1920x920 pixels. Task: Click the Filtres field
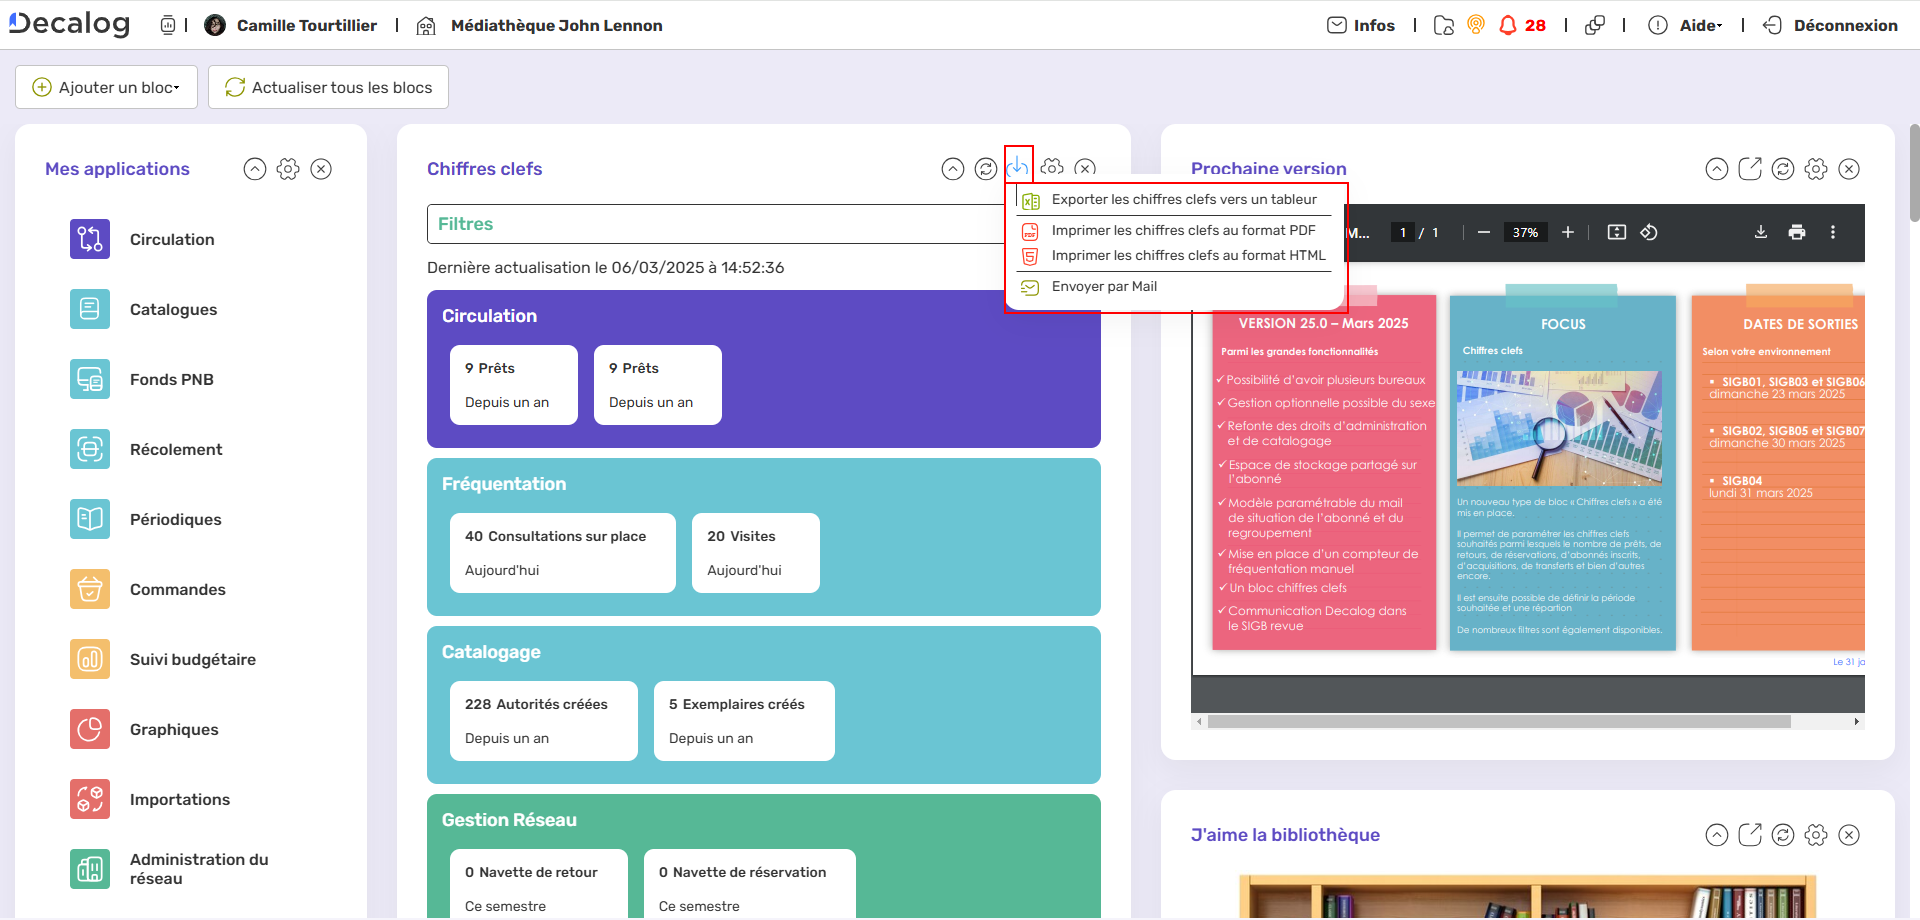[x=715, y=224]
